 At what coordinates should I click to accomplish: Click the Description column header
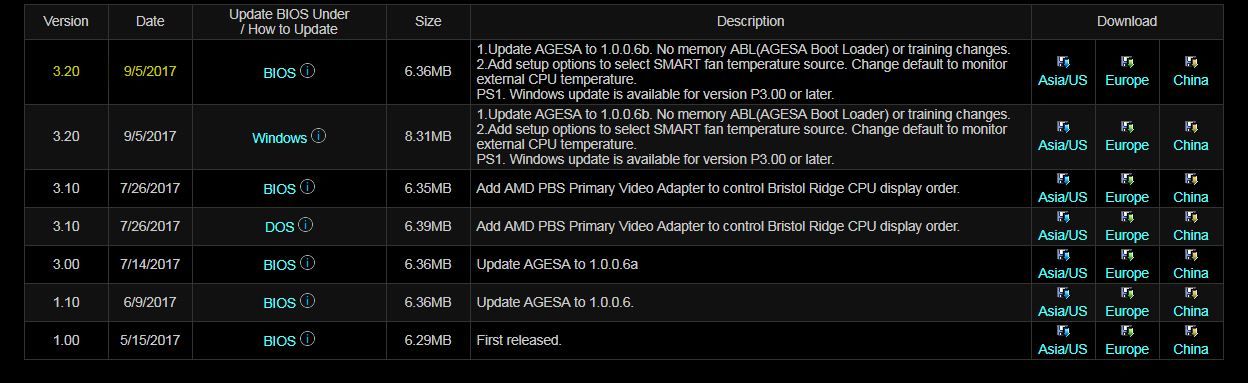pyautogui.click(x=751, y=22)
